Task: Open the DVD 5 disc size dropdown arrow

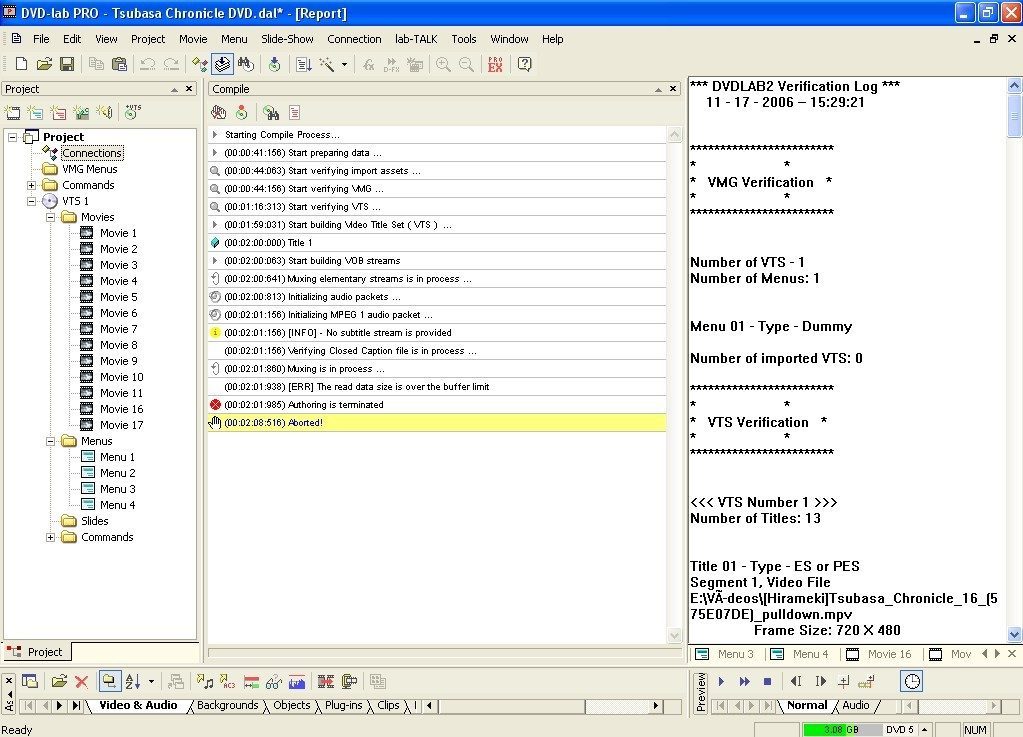Action: click(x=924, y=730)
